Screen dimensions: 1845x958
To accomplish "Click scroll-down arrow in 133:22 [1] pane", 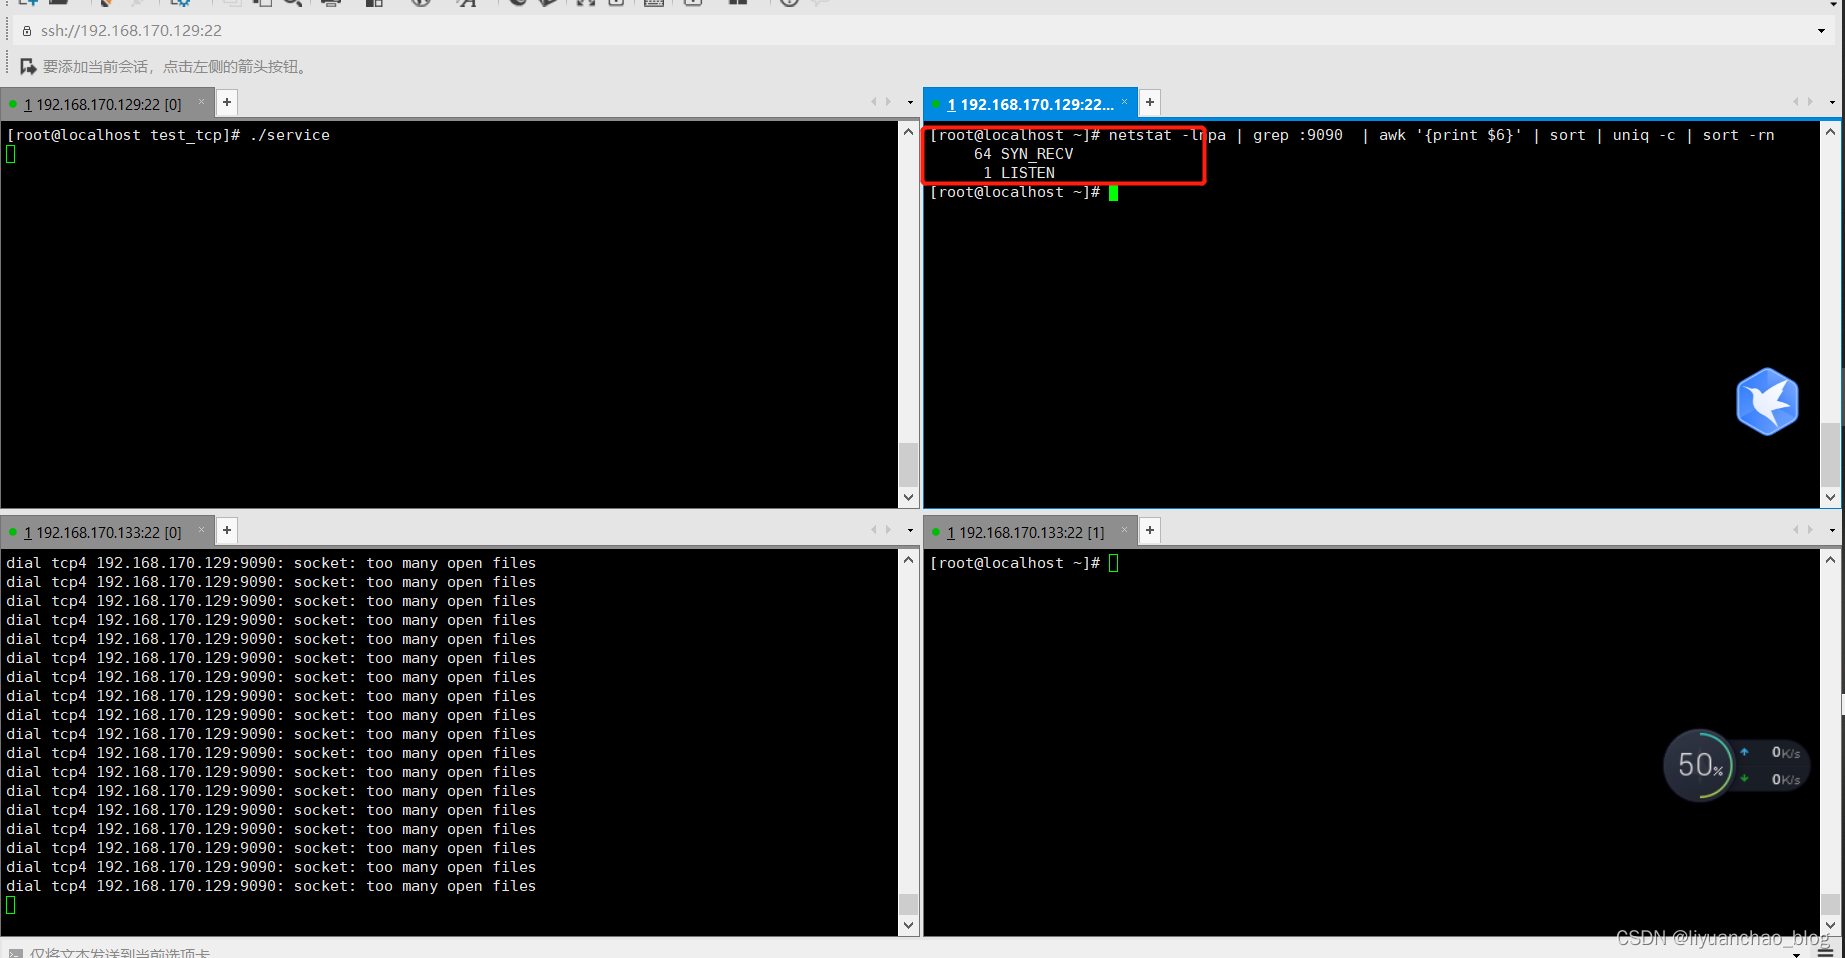I will point(1830,925).
